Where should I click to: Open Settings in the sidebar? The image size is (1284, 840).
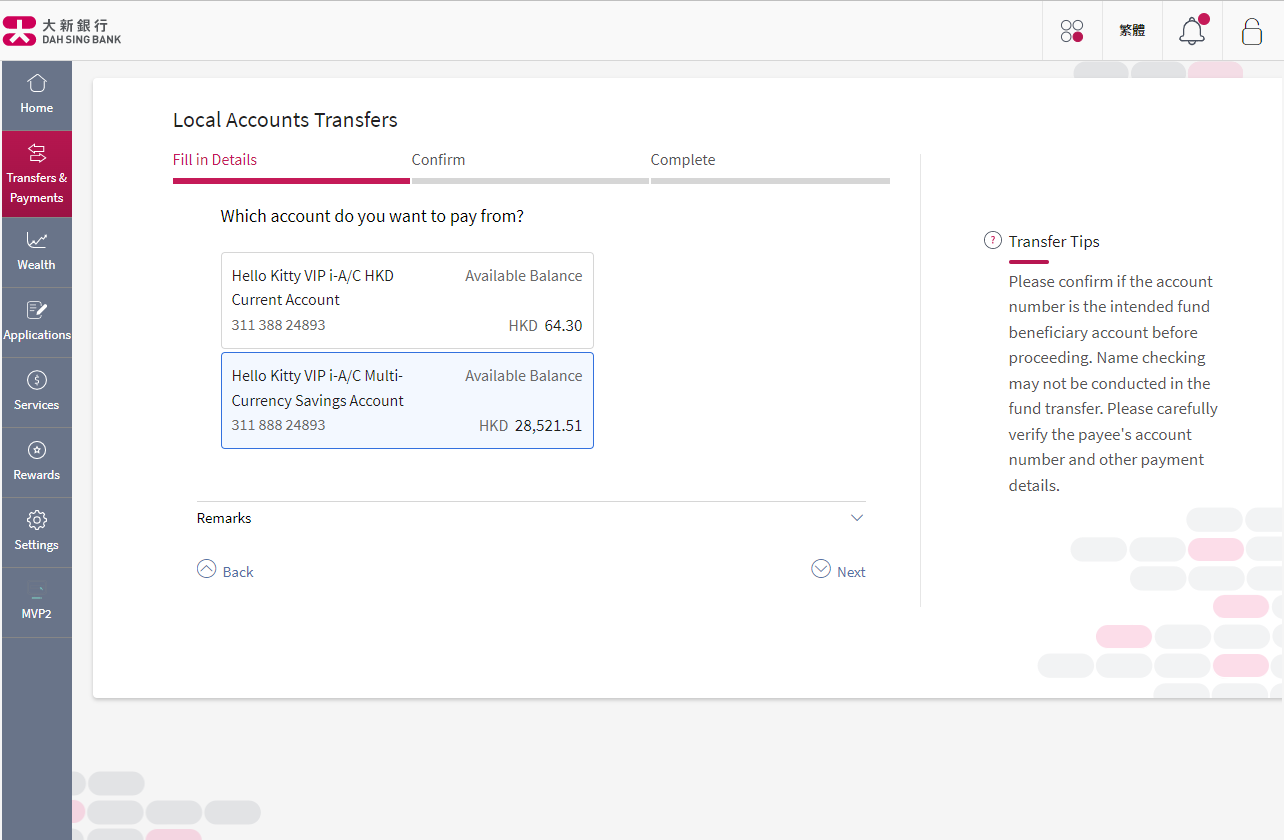pyautogui.click(x=37, y=532)
